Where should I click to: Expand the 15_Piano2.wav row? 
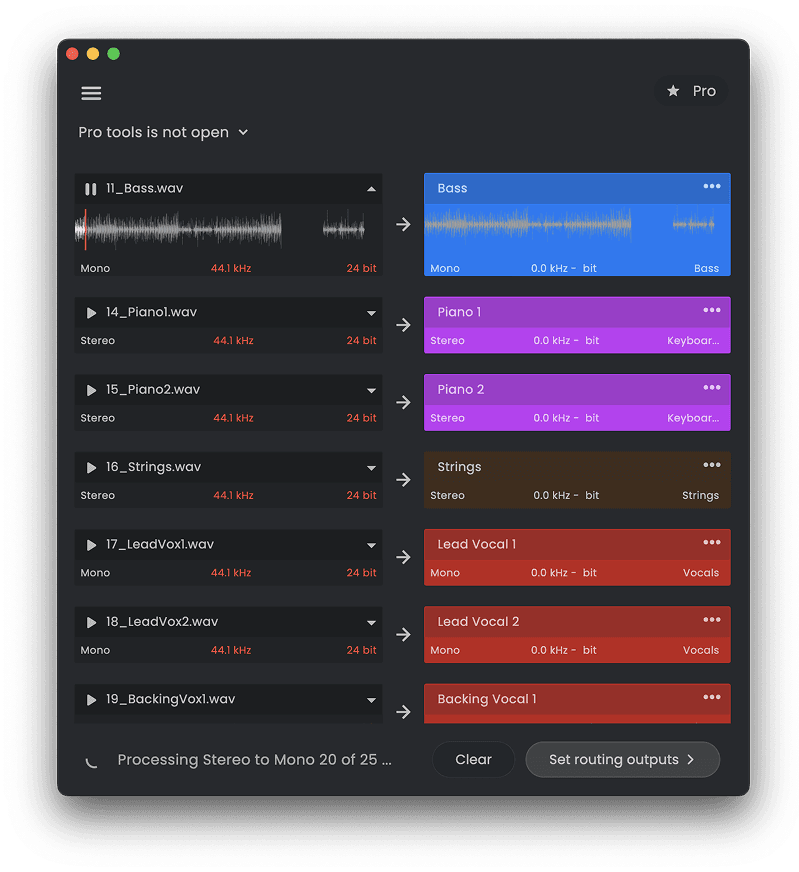tap(371, 390)
